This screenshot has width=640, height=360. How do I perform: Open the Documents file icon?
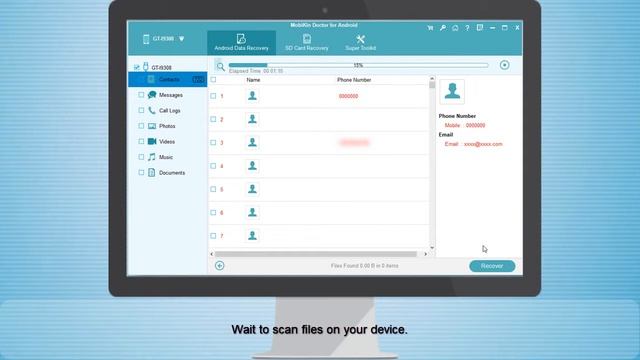tap(151, 173)
